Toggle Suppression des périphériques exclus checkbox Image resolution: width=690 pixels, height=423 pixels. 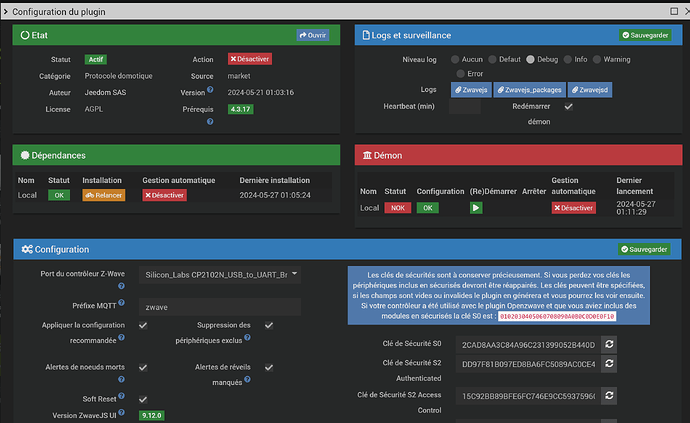click(269, 325)
